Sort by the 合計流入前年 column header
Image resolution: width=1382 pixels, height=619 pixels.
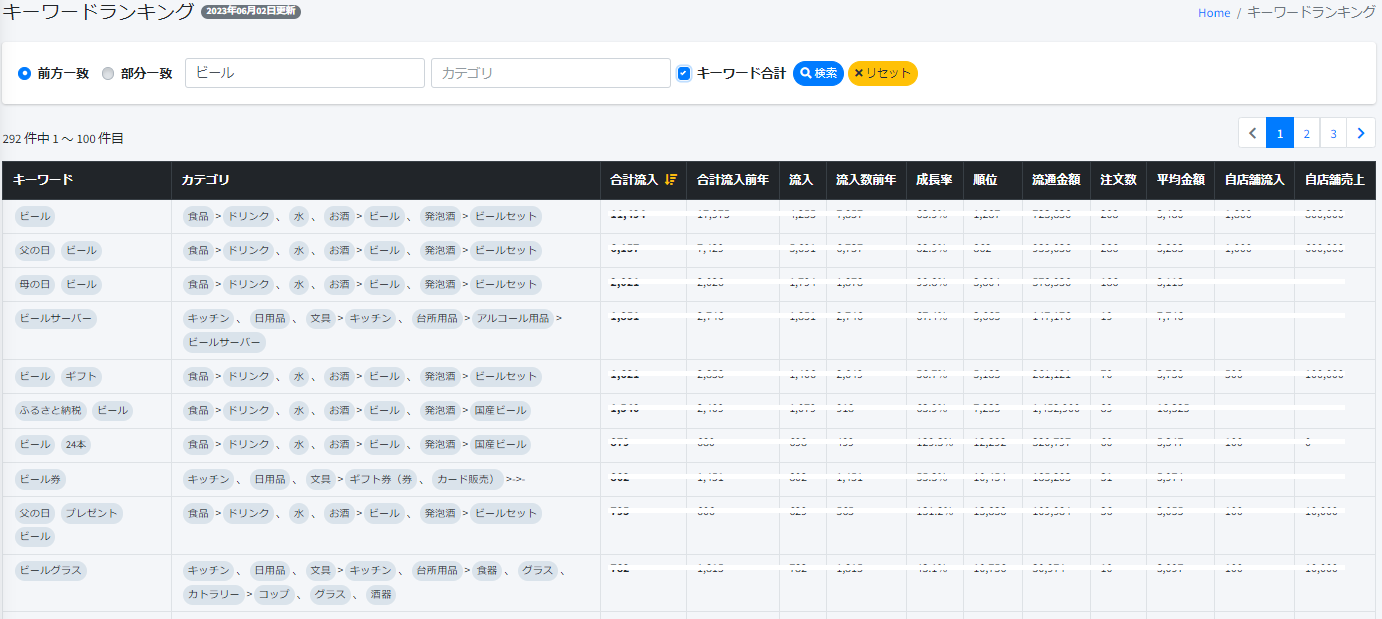click(x=733, y=180)
